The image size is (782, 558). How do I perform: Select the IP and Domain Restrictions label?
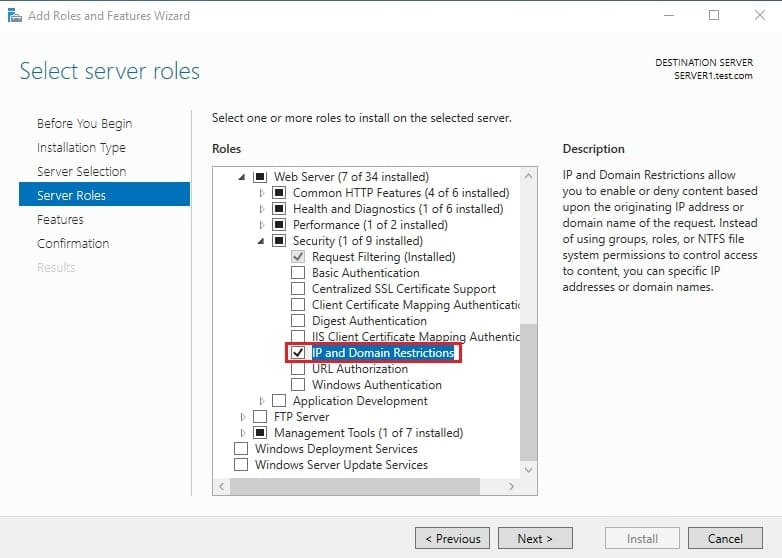[383, 353]
